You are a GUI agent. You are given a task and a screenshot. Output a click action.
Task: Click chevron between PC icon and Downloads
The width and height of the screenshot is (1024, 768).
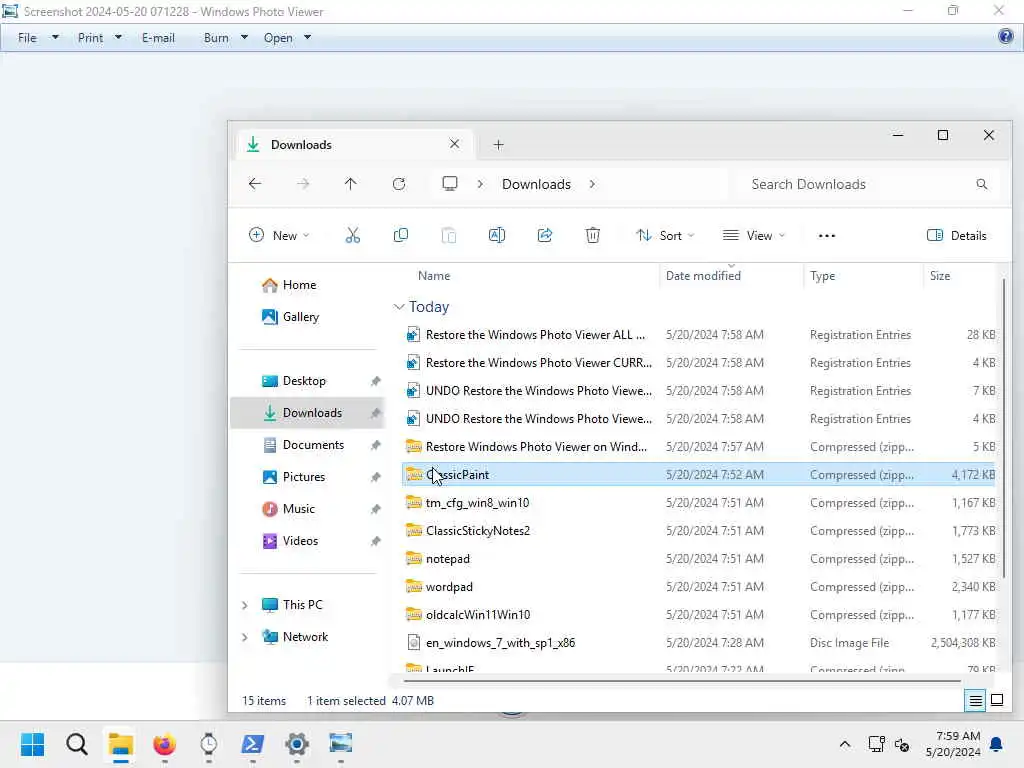480,184
